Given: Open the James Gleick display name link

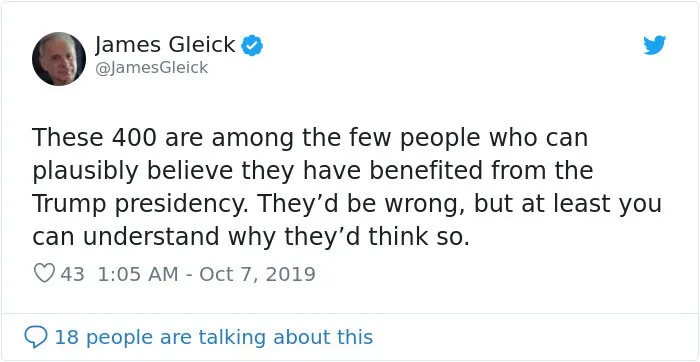Looking at the screenshot, I should [165, 45].
